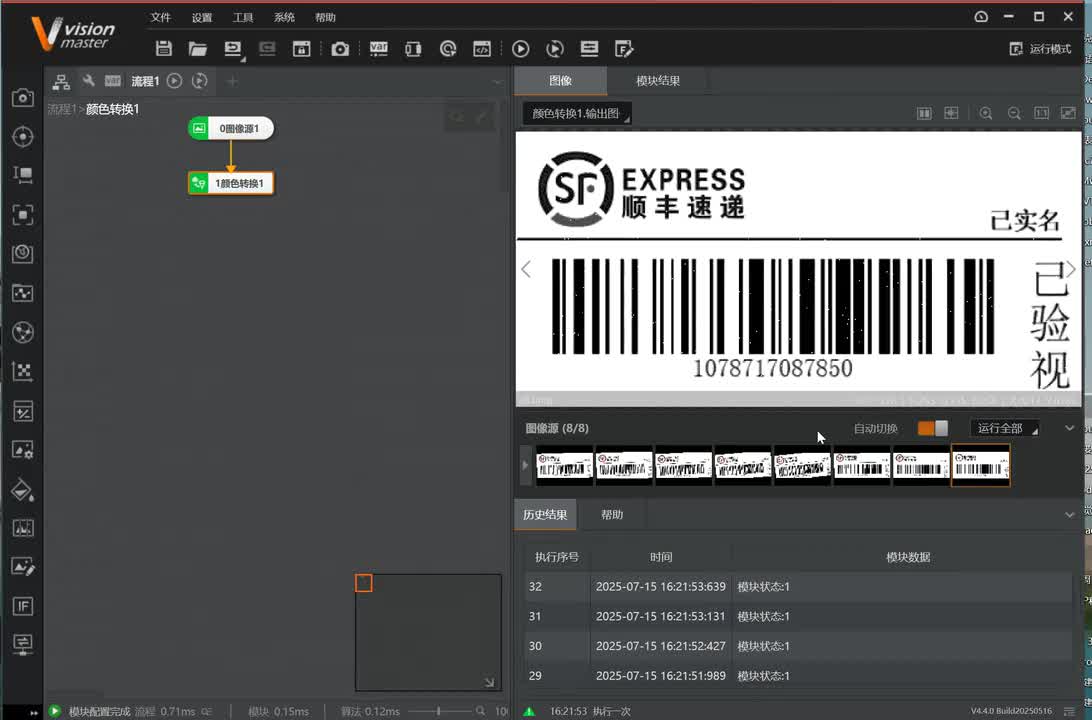
Task: Open the 颜色转换1.输出图 image dropdown
Action: click(x=577, y=114)
